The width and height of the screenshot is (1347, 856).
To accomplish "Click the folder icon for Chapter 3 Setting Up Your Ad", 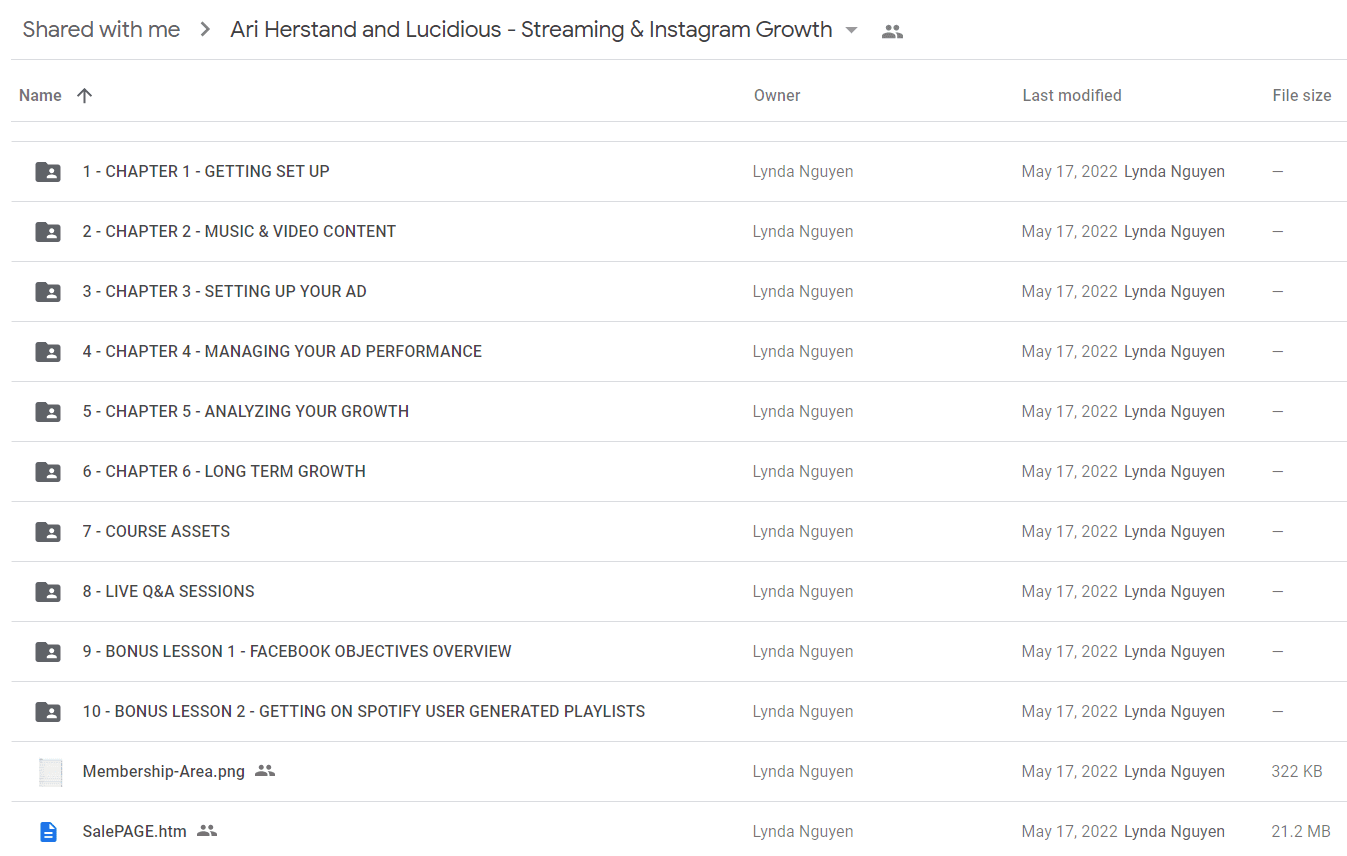I will tap(48, 292).
